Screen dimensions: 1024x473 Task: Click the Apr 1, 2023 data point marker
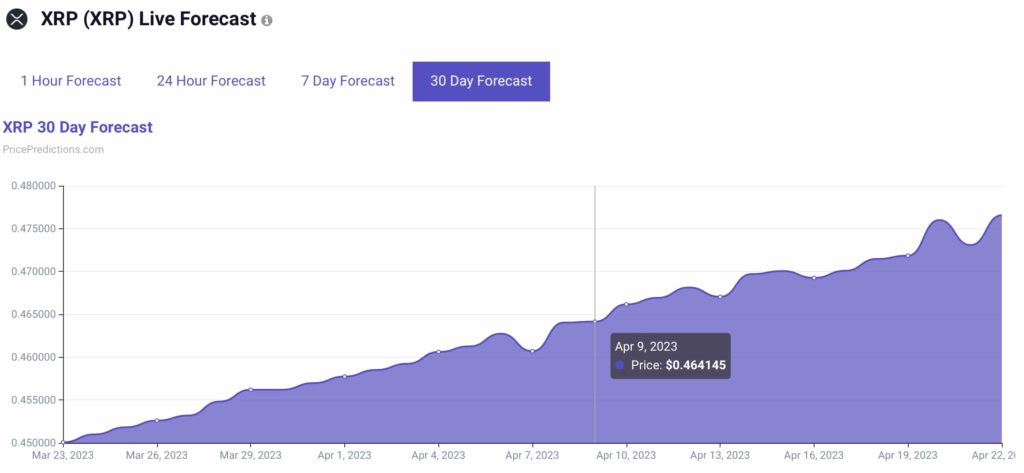345,376
